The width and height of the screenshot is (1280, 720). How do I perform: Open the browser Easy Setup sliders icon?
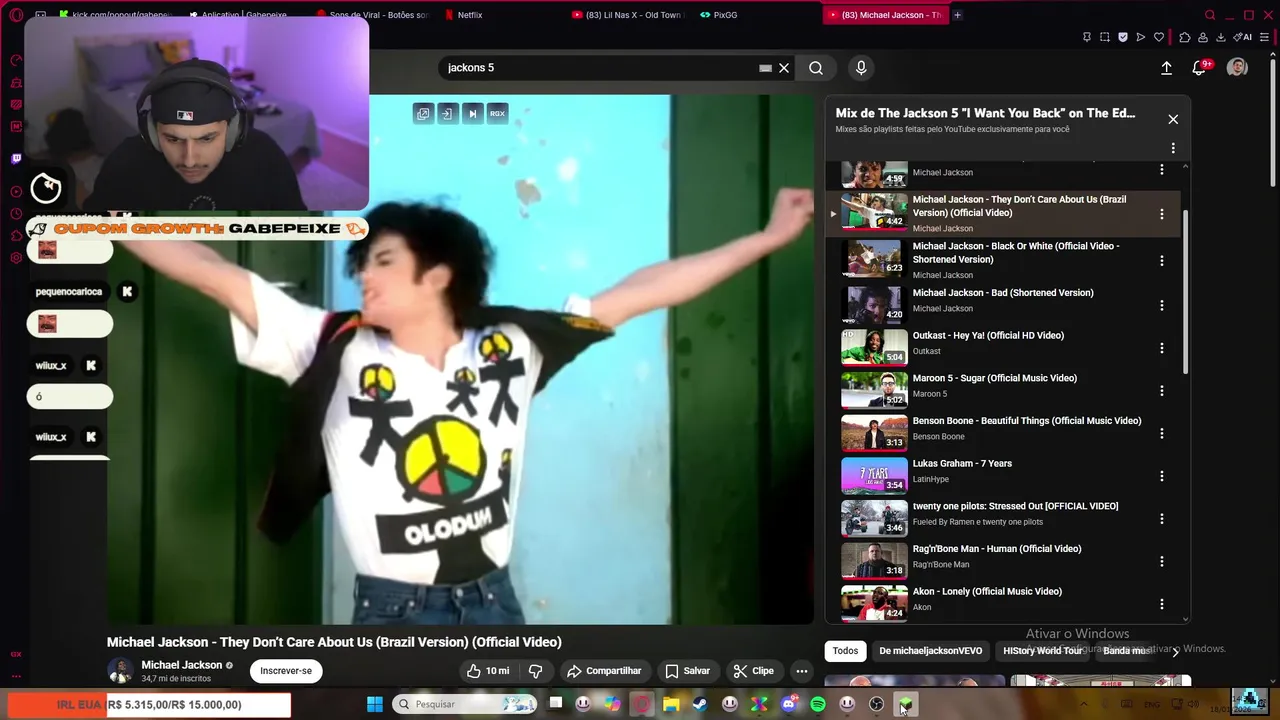click(x=1265, y=37)
